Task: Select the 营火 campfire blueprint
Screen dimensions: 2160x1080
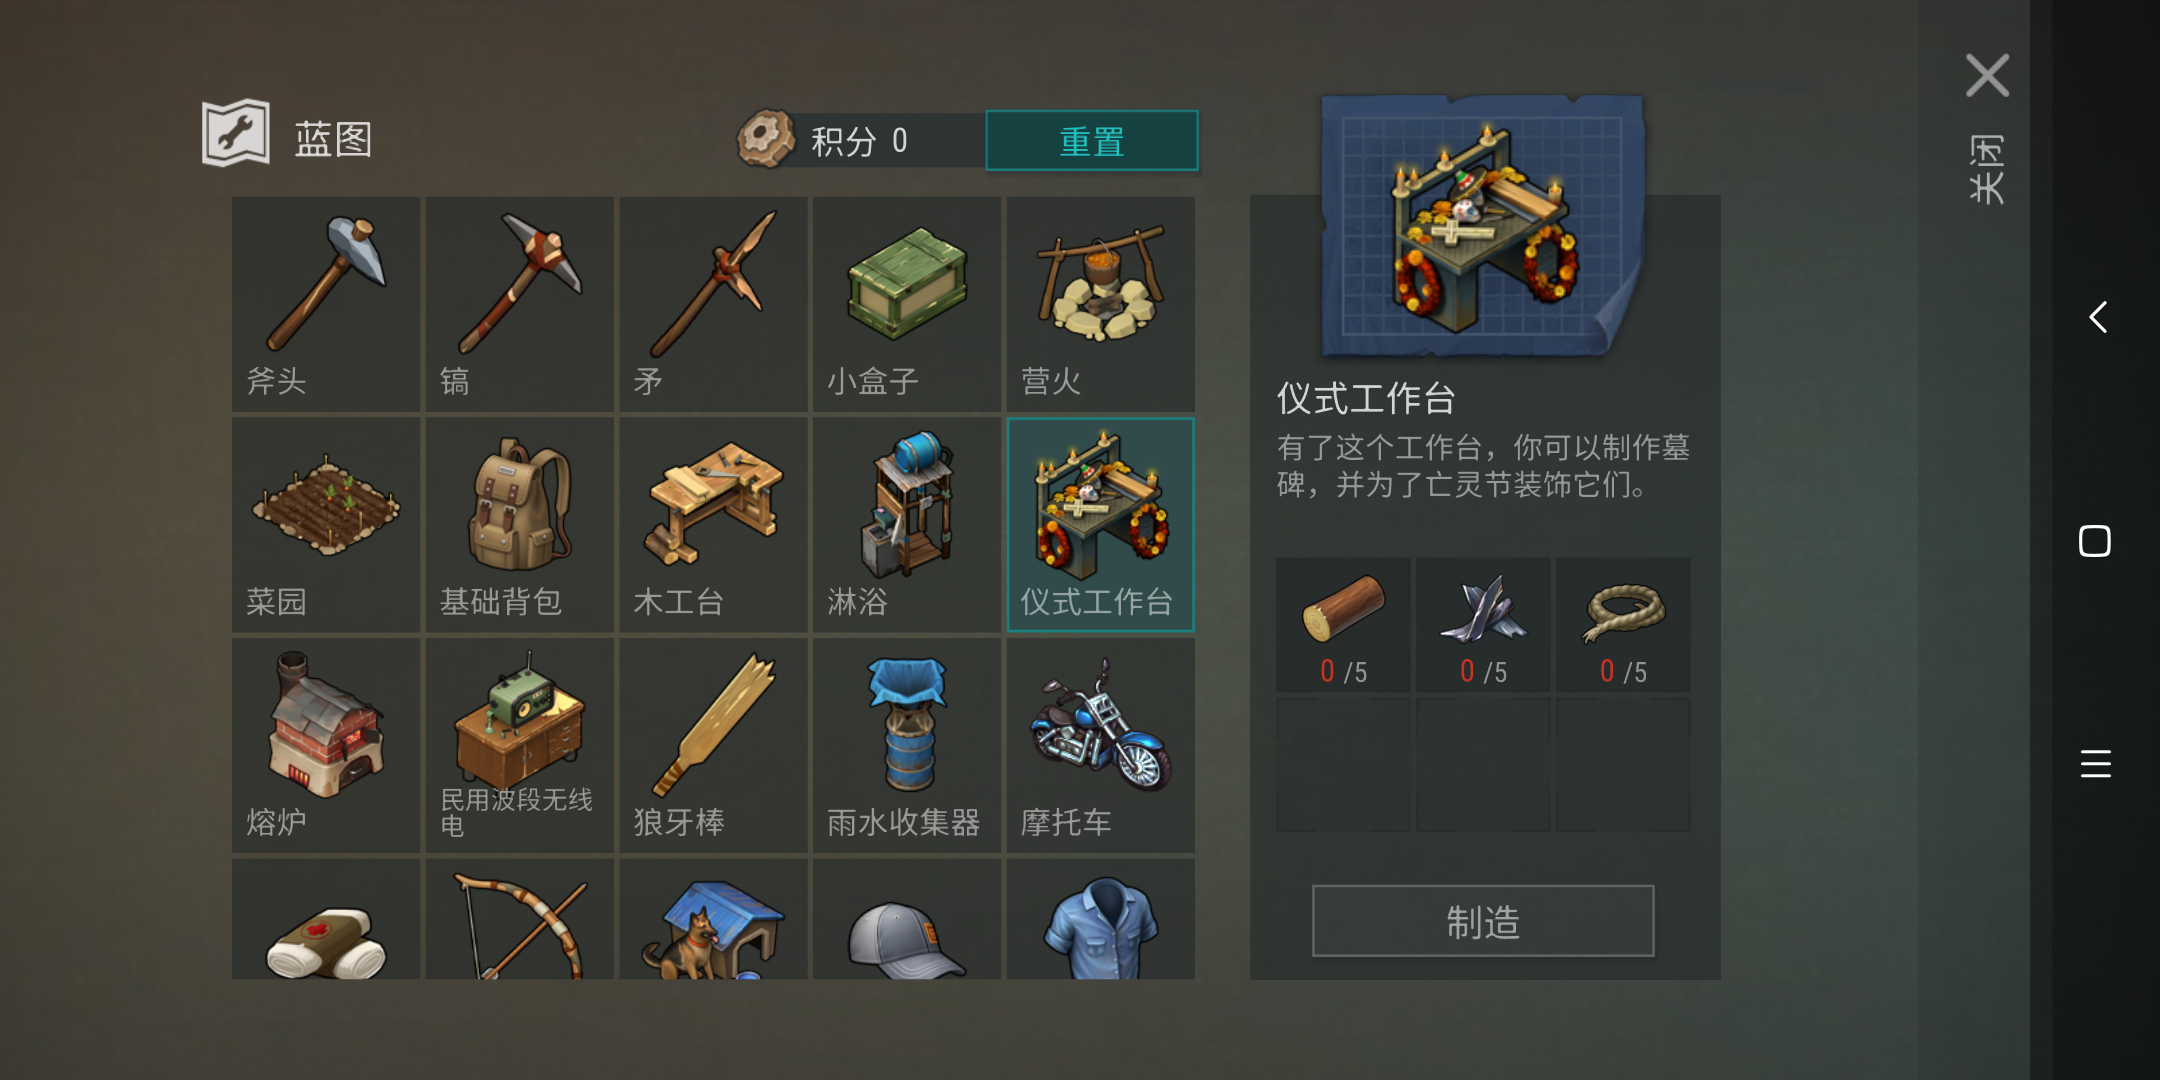Action: tap(1101, 304)
